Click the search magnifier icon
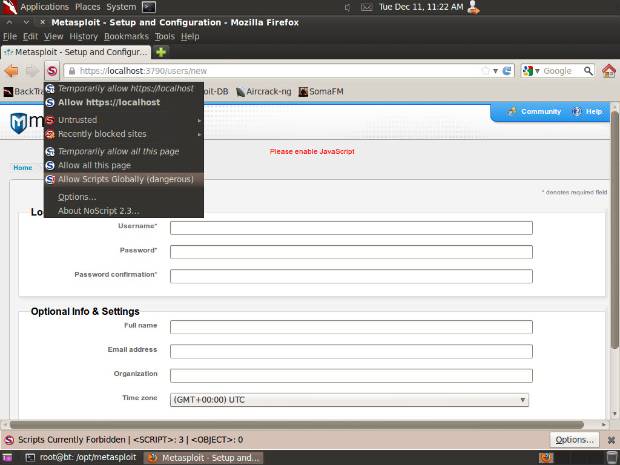This screenshot has height=465, width=620. tap(586, 71)
